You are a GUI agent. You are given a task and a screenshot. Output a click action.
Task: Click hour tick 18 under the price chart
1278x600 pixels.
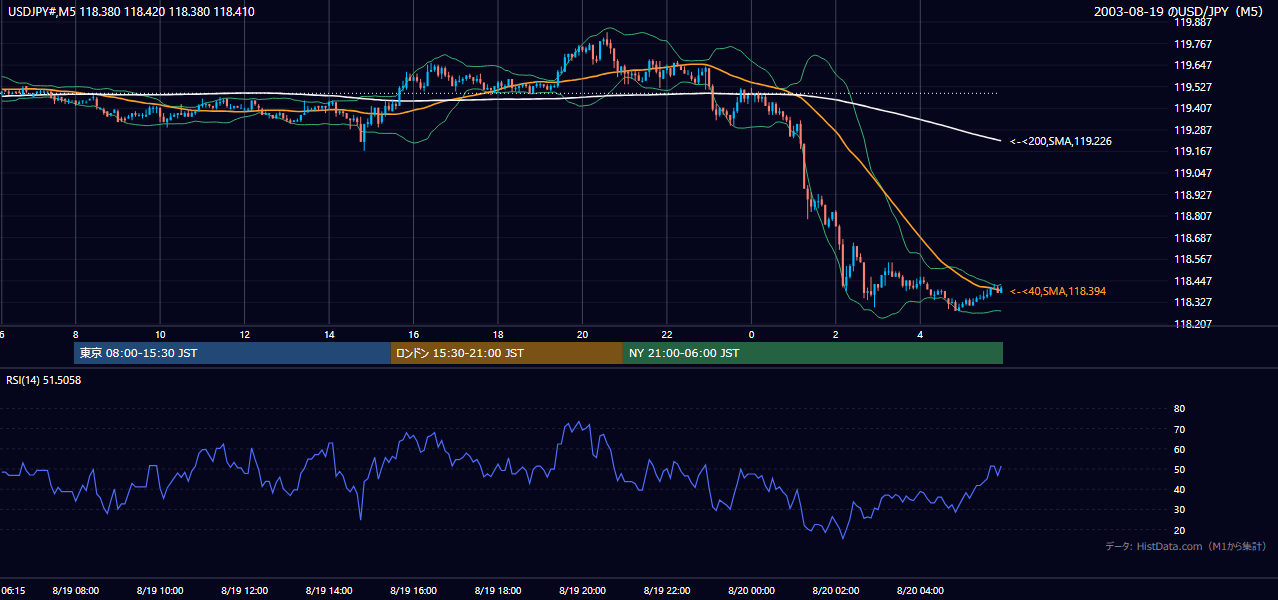pos(498,334)
